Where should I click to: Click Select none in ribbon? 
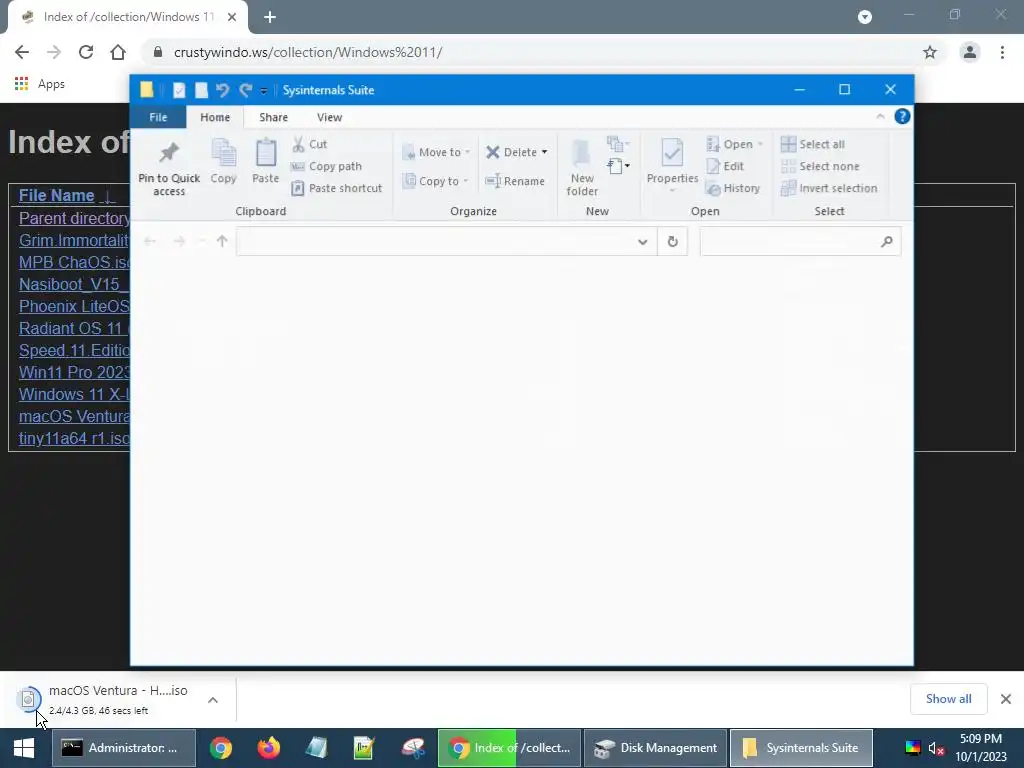click(820, 167)
